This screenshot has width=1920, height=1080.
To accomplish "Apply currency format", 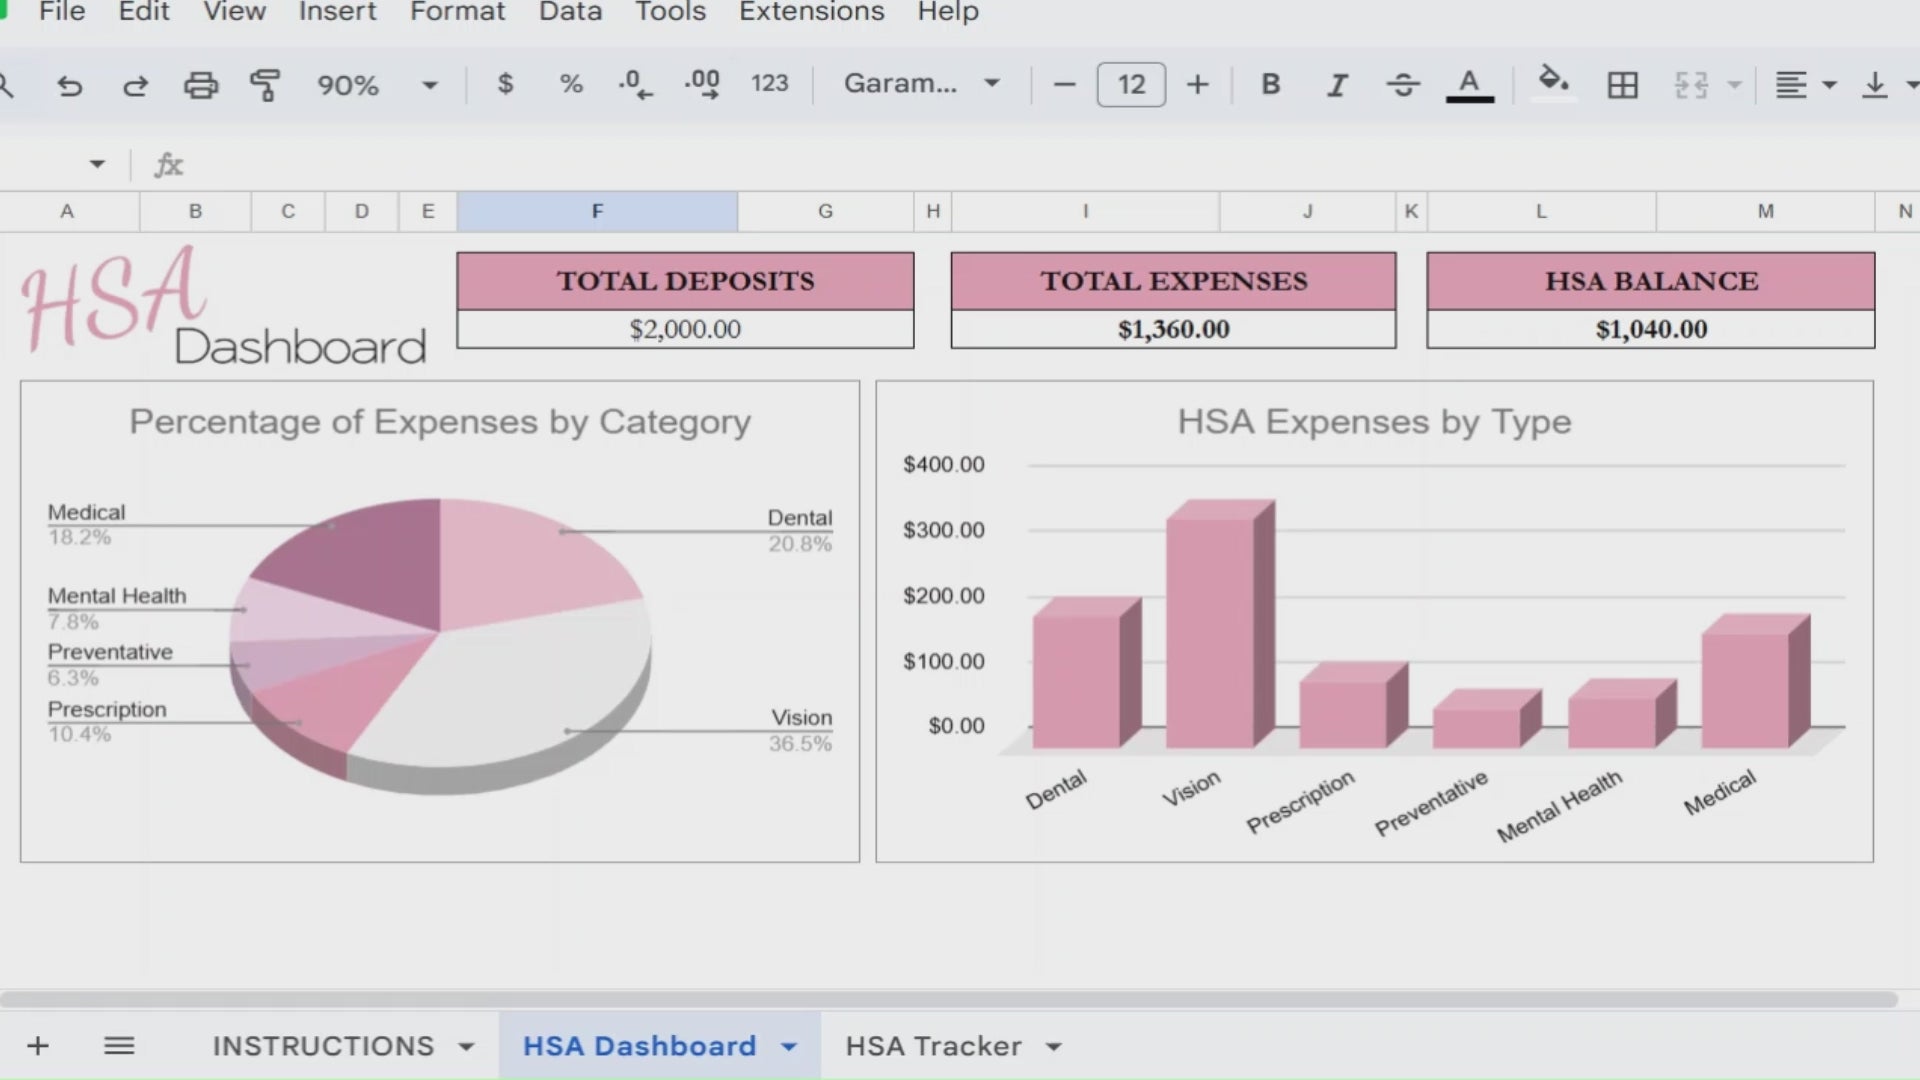I will 506,85.
